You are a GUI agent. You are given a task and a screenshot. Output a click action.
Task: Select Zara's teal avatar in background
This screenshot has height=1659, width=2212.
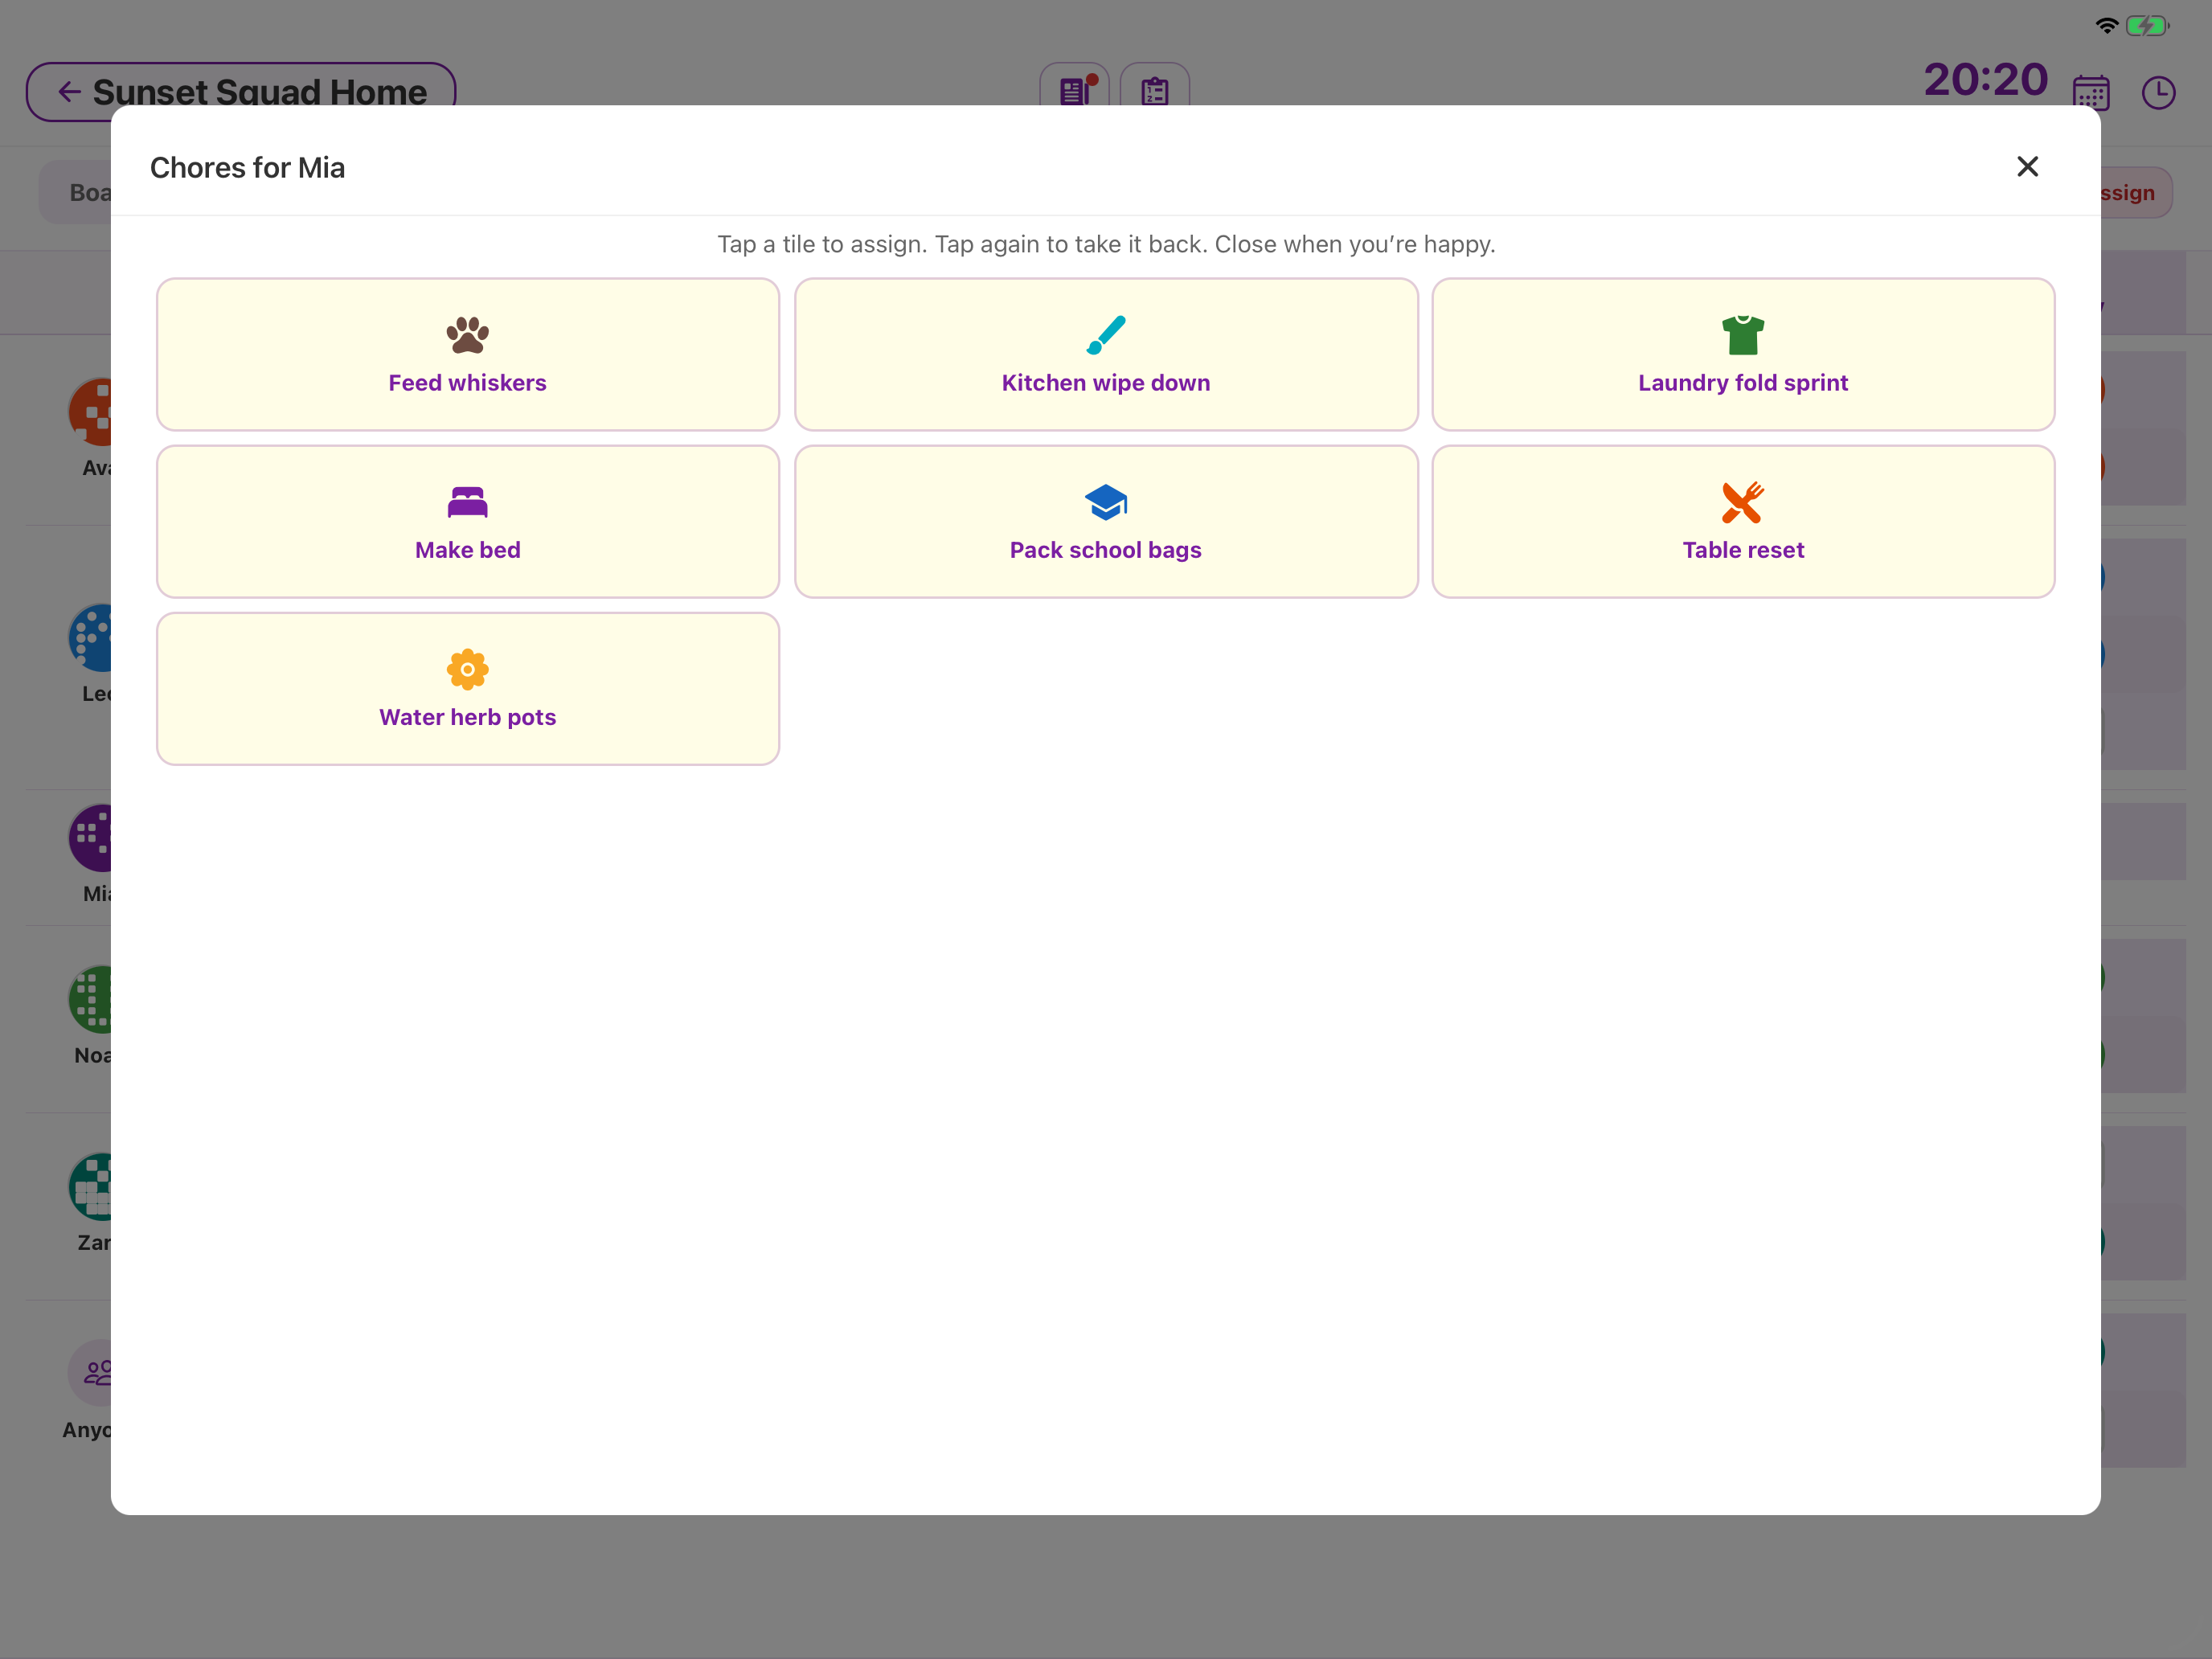coord(90,1186)
